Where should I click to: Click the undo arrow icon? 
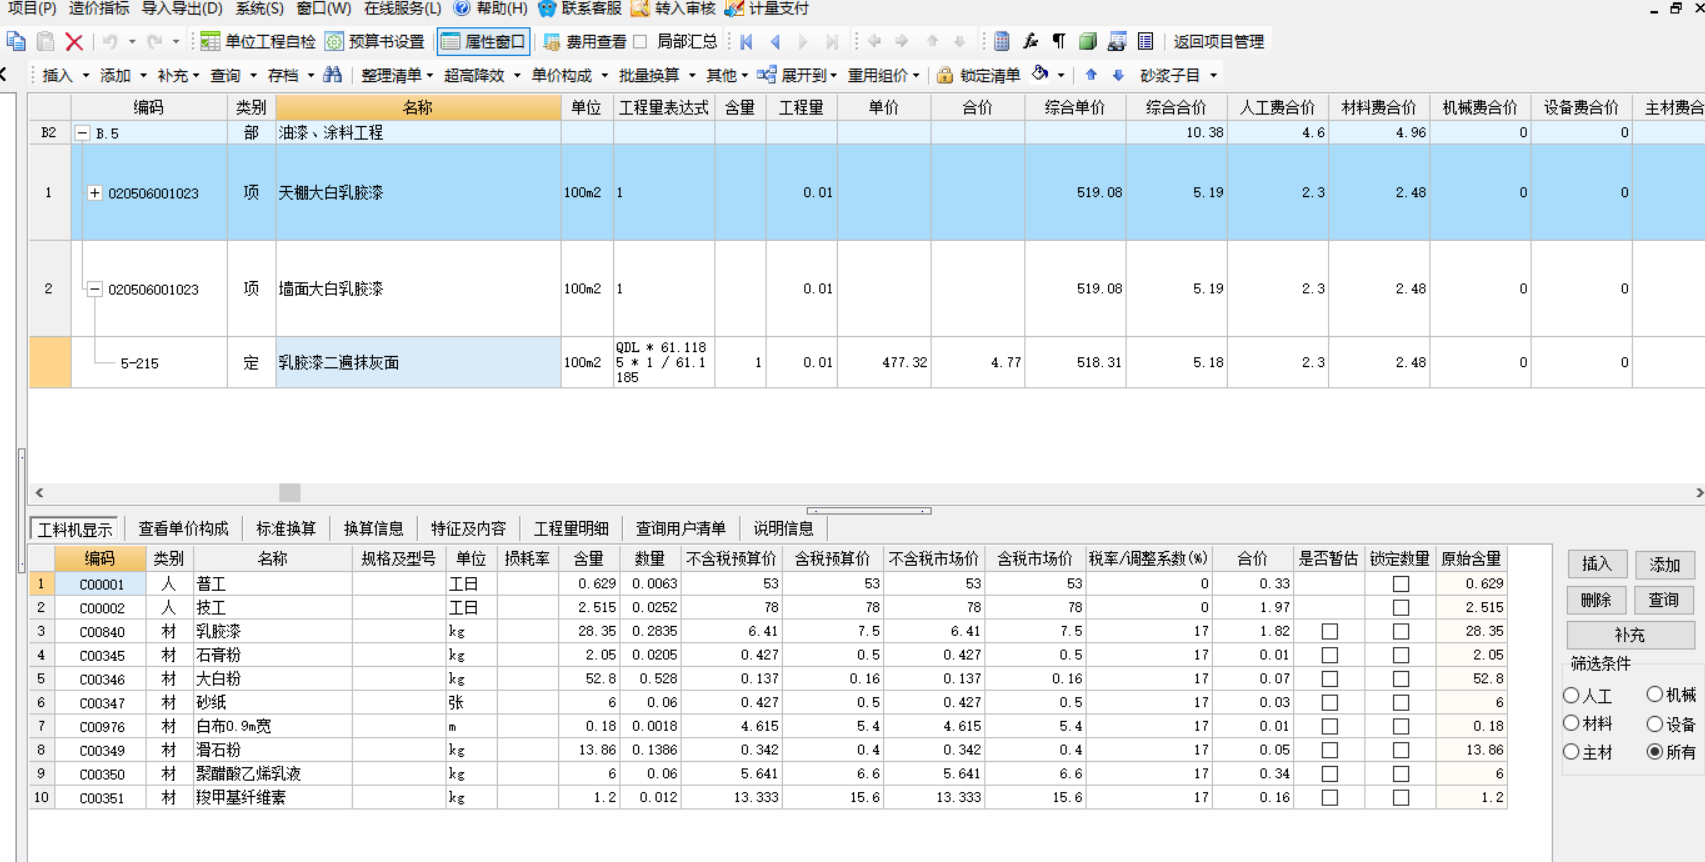[110, 41]
